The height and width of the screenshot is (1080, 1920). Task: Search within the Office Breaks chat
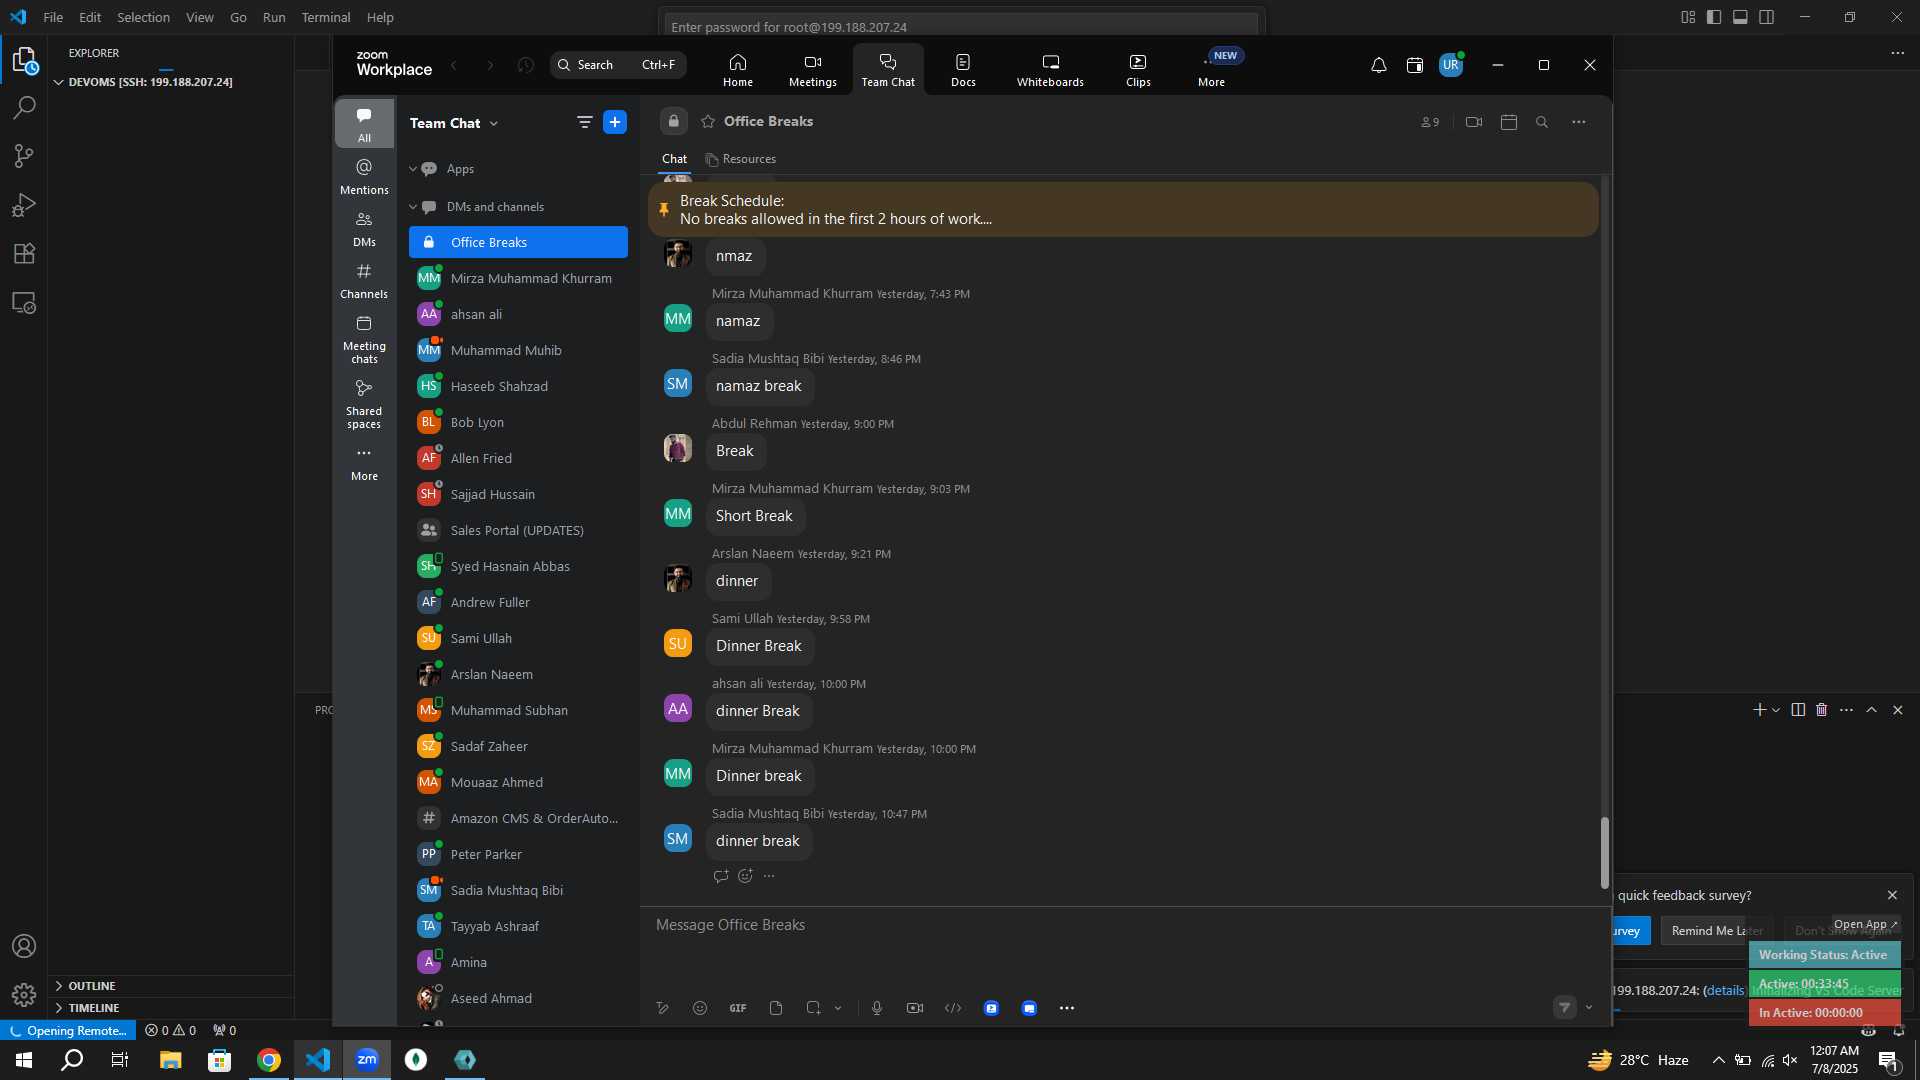(x=1542, y=122)
